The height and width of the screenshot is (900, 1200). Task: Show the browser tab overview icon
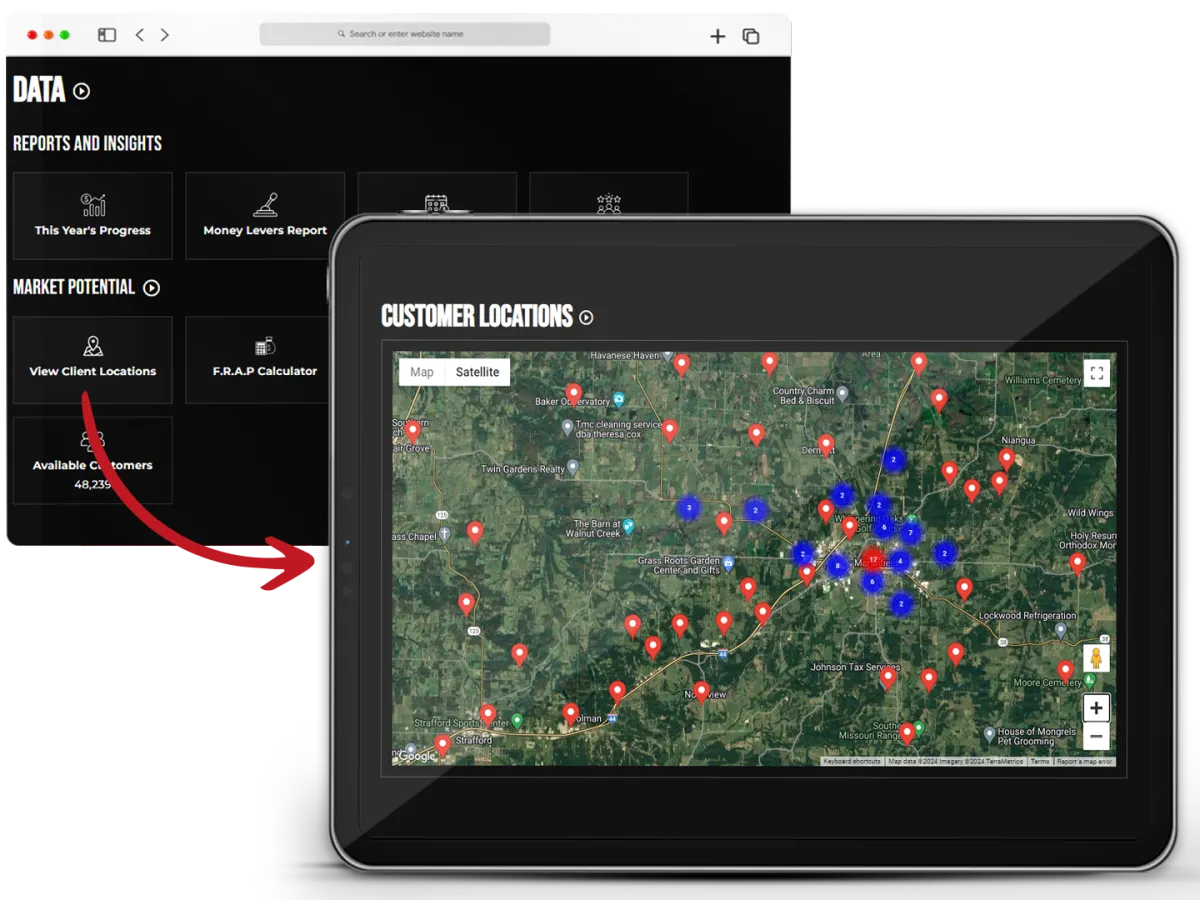(750, 36)
